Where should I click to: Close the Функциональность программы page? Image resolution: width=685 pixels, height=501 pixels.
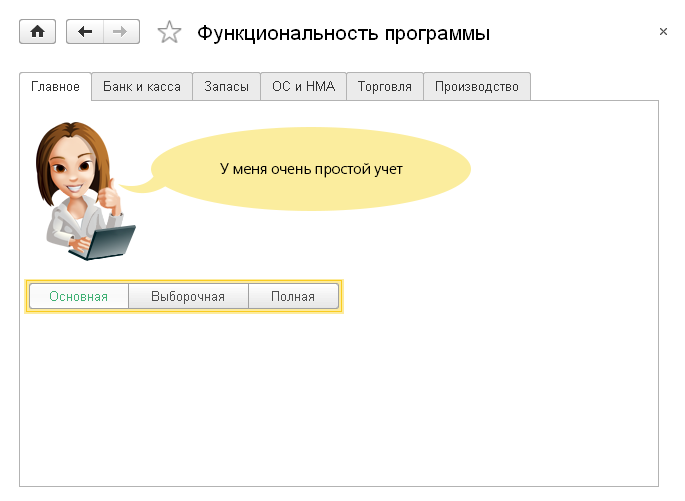[x=663, y=32]
